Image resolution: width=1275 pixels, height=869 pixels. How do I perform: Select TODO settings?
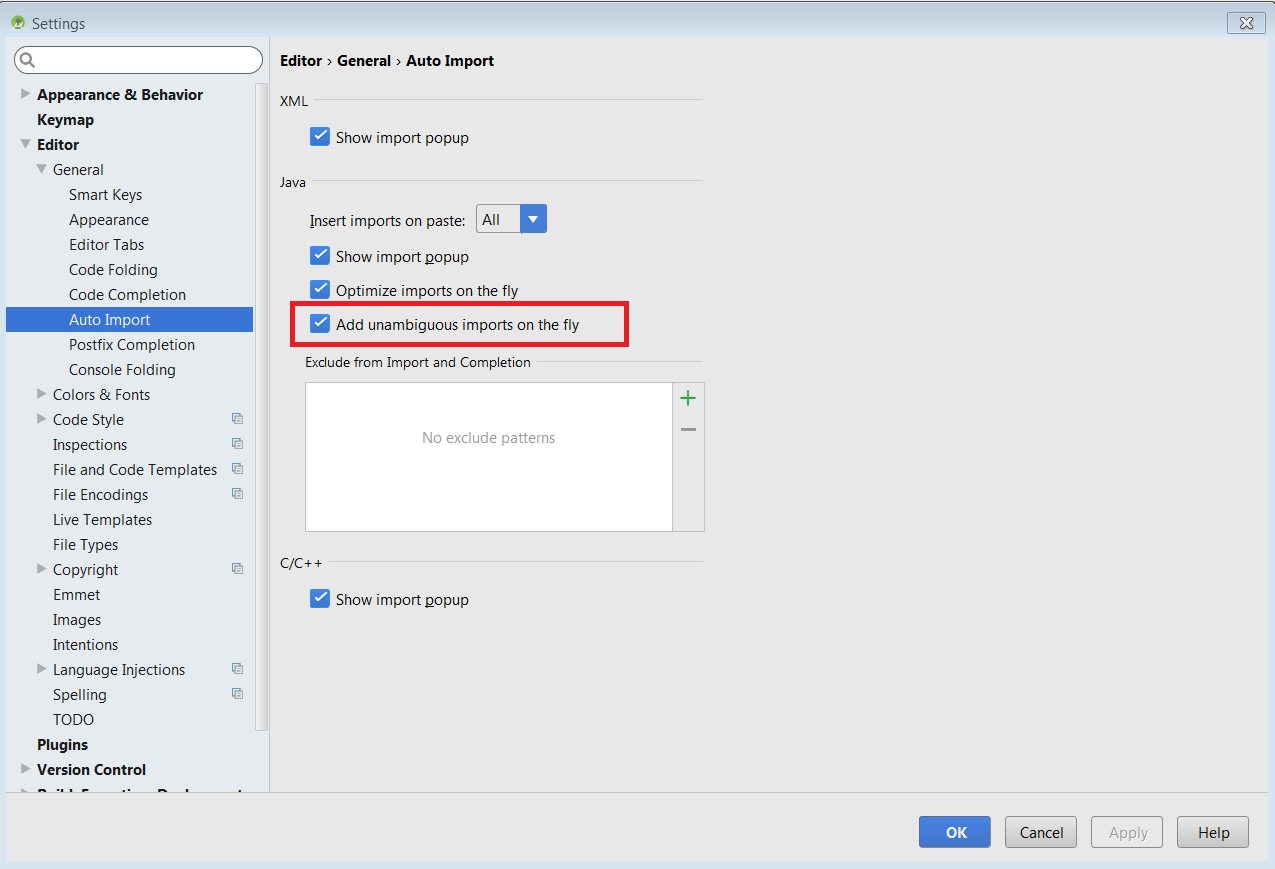click(x=73, y=719)
